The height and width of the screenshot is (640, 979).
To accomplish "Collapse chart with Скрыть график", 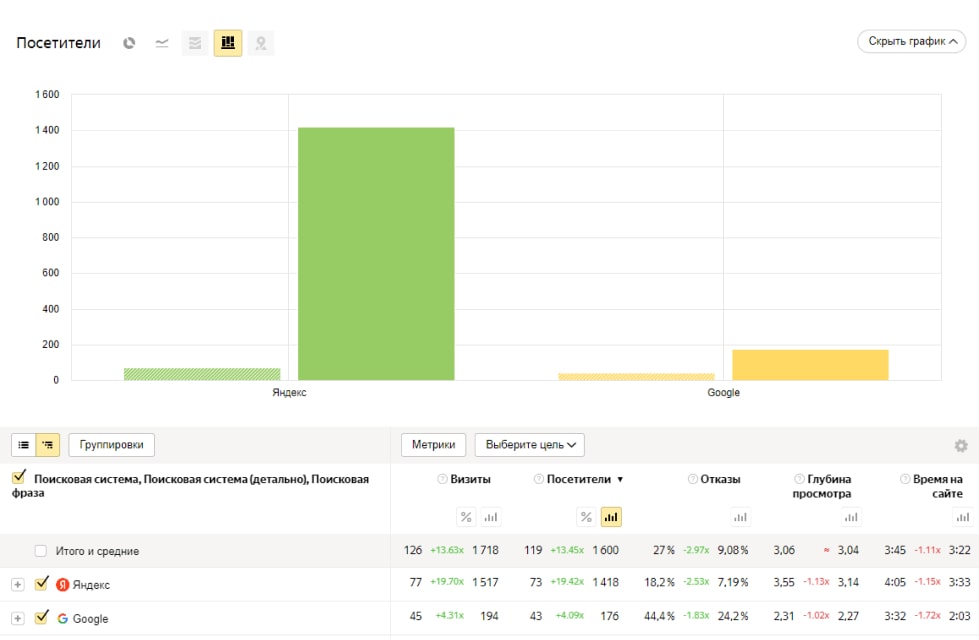I will (x=911, y=42).
